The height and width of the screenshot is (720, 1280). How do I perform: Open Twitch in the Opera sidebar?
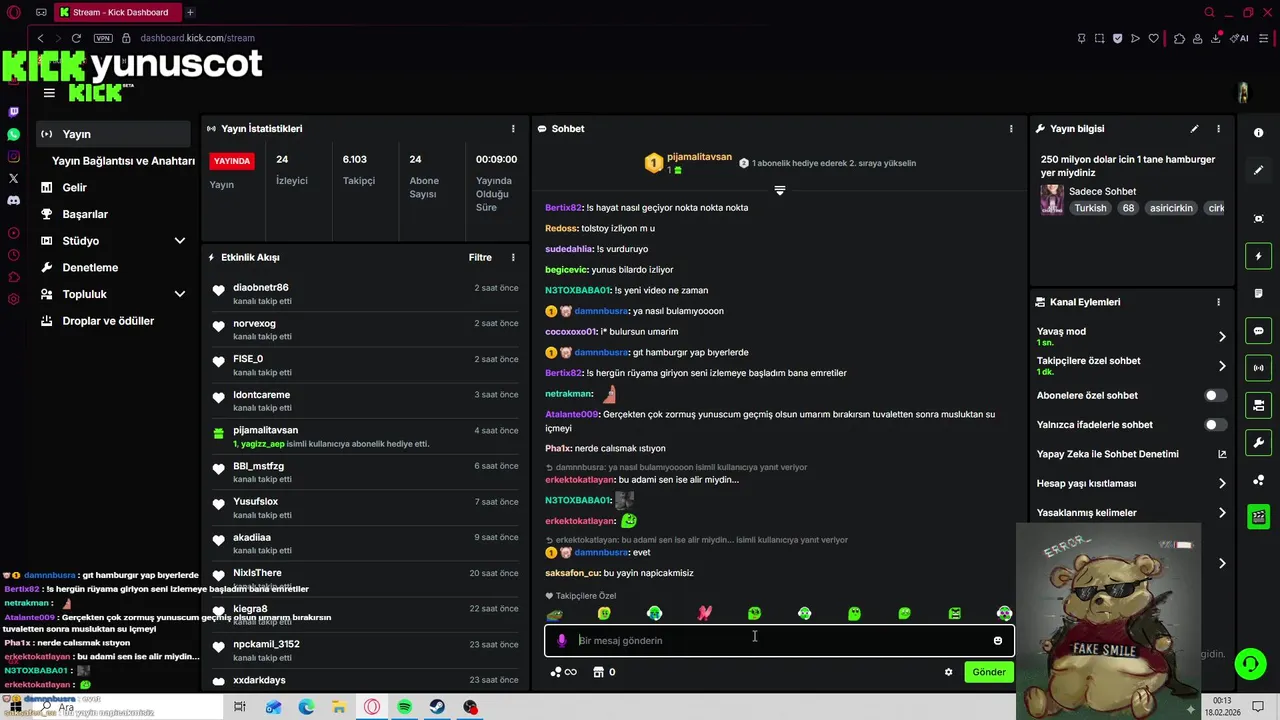tap(14, 112)
